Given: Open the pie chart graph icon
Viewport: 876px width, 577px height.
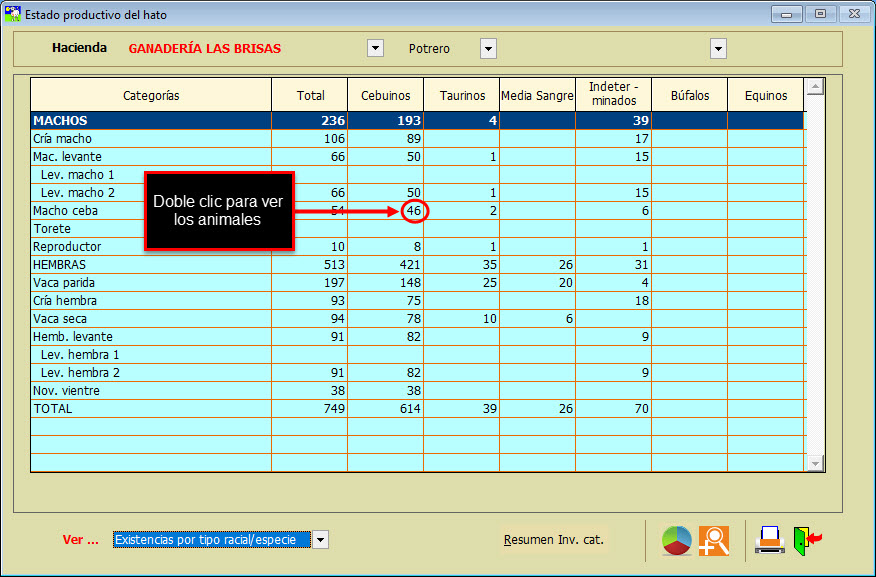Looking at the screenshot, I should (677, 540).
